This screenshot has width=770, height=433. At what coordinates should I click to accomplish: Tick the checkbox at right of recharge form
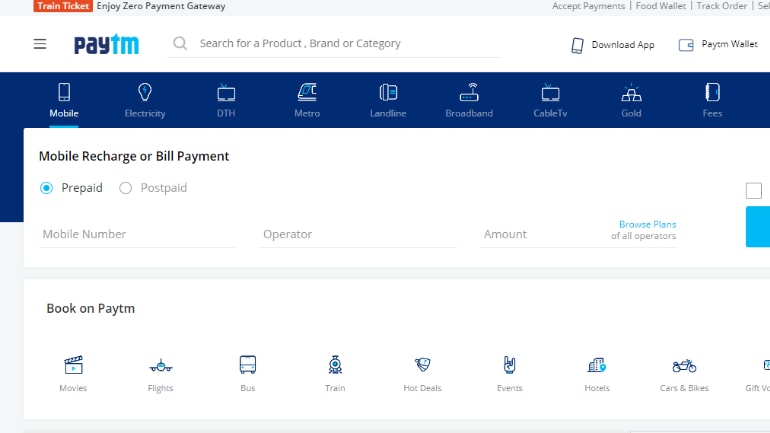pos(753,191)
